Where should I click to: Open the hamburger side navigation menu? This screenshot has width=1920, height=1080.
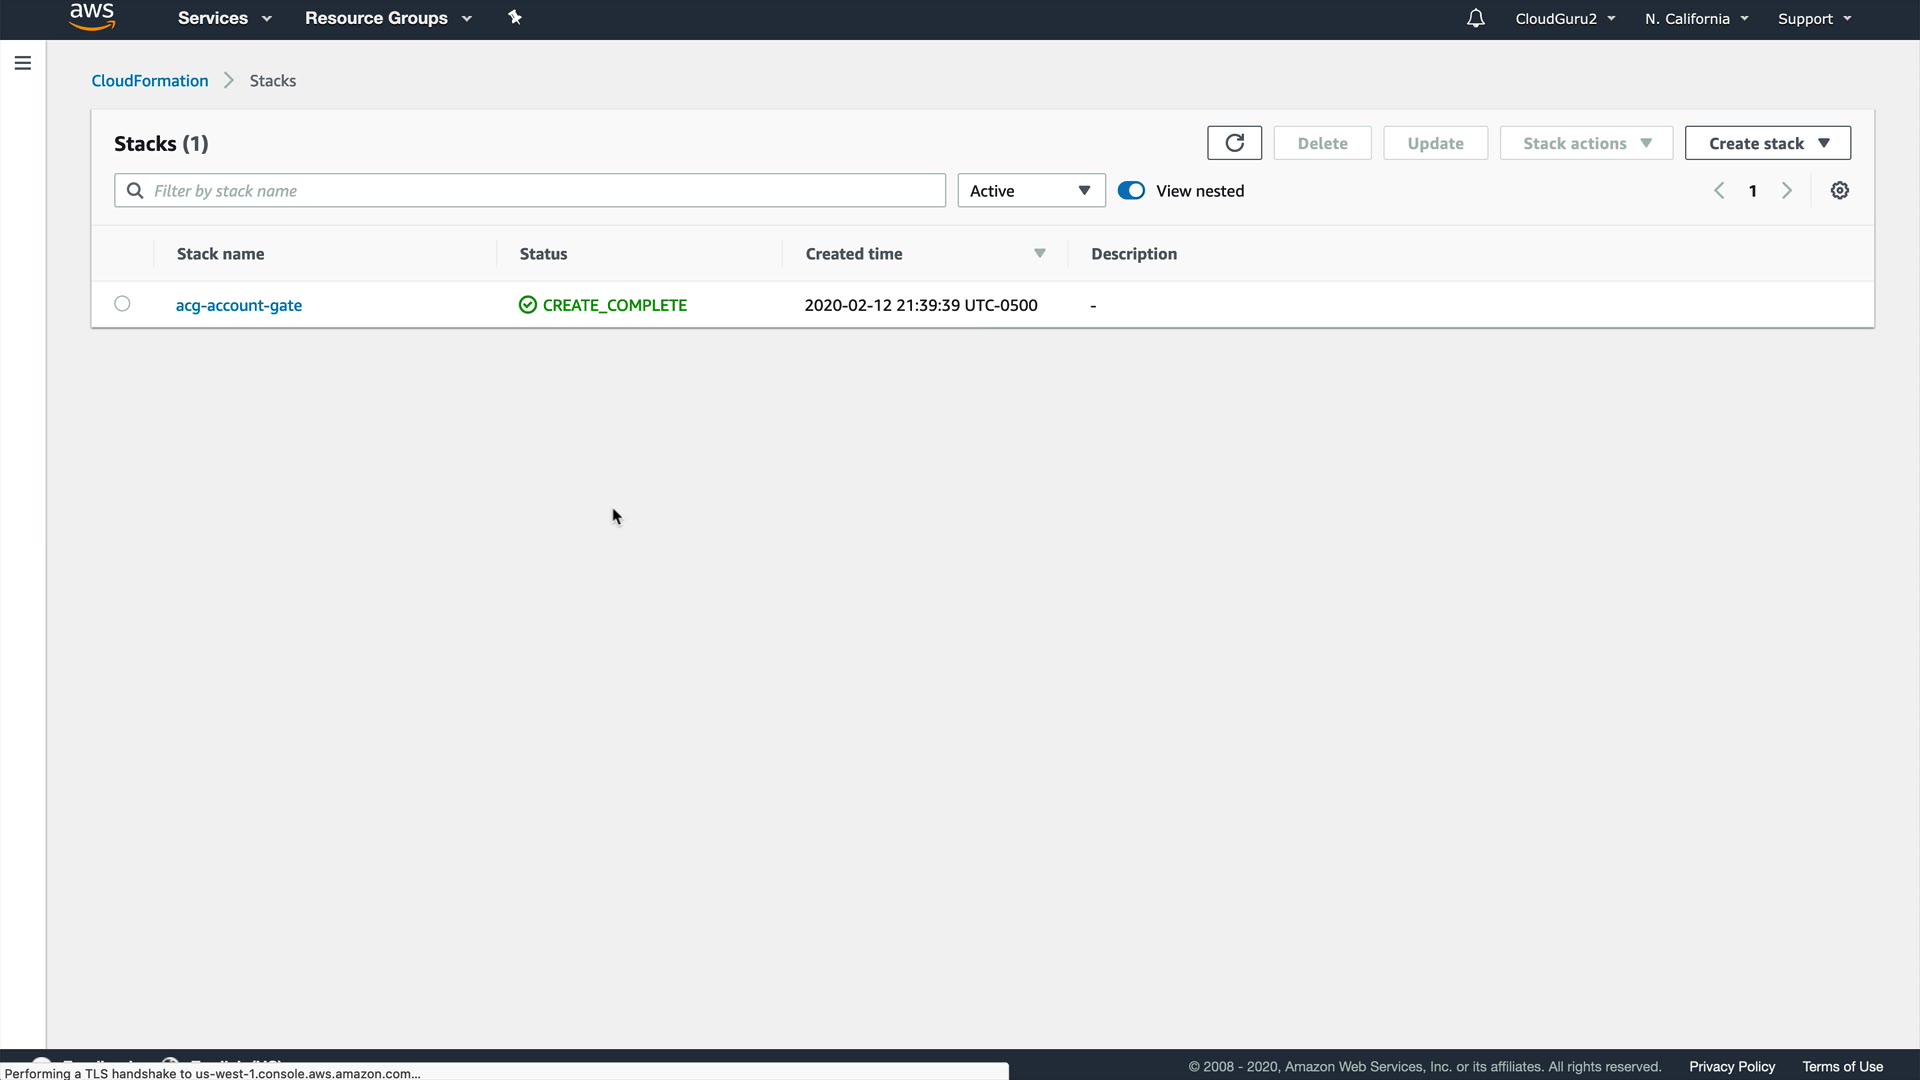point(23,63)
